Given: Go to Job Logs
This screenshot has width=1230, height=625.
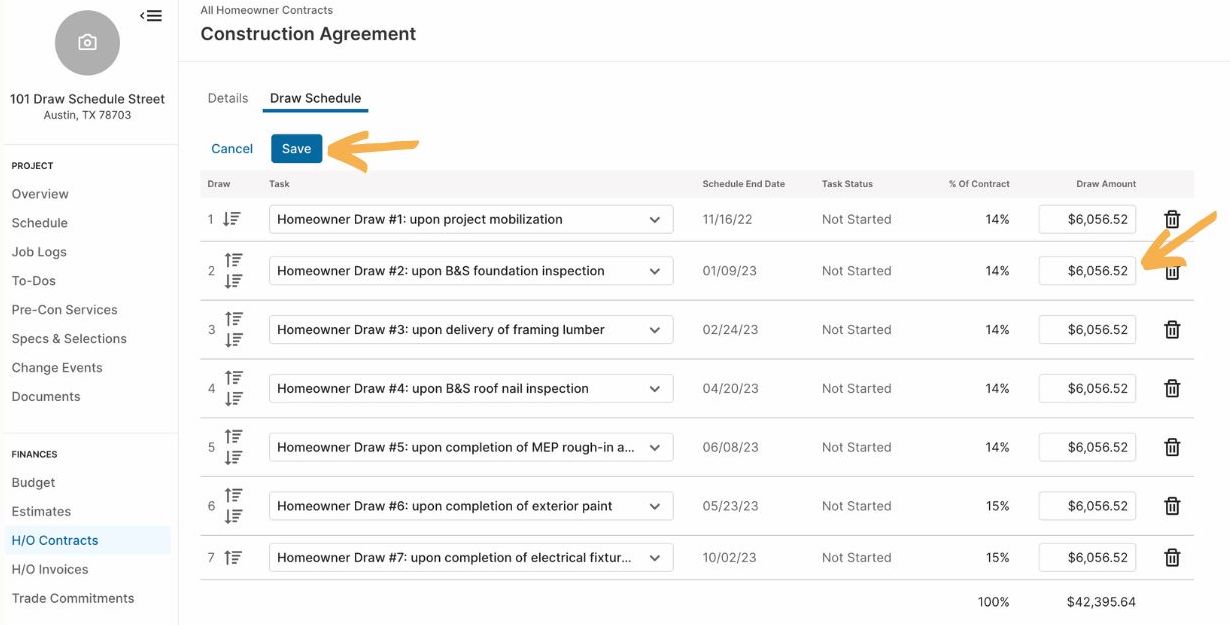Looking at the screenshot, I should tap(39, 252).
